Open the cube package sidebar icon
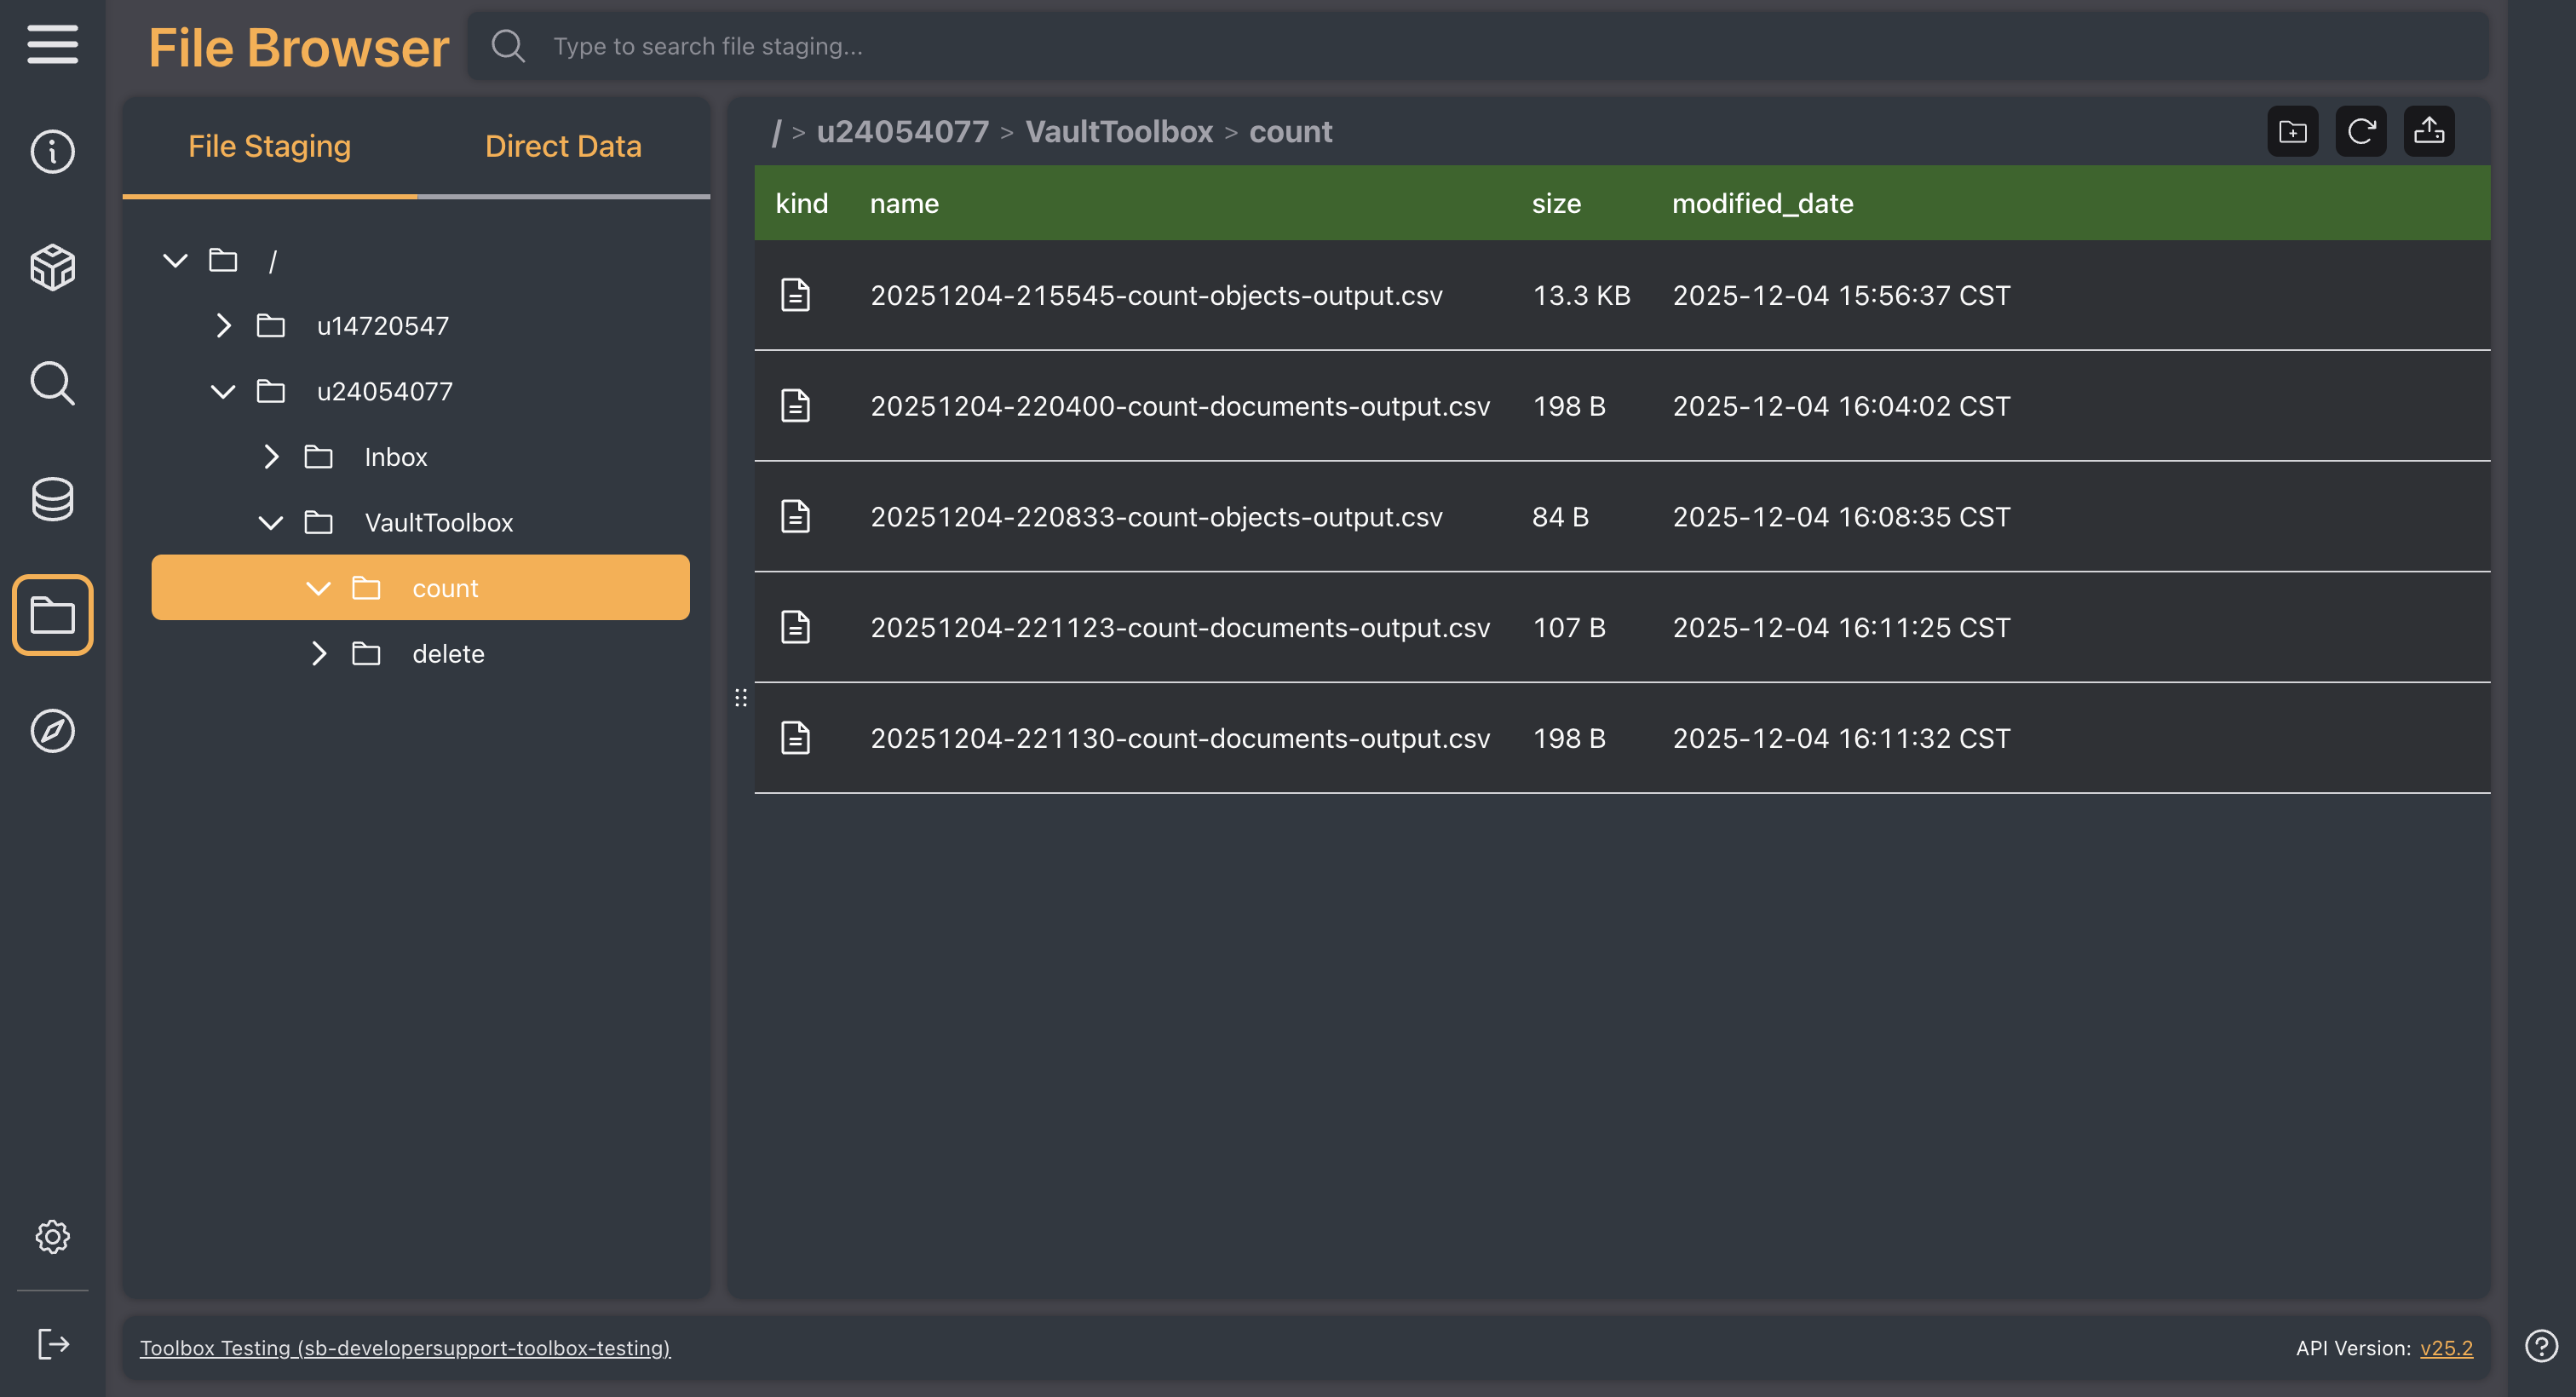 point(52,267)
